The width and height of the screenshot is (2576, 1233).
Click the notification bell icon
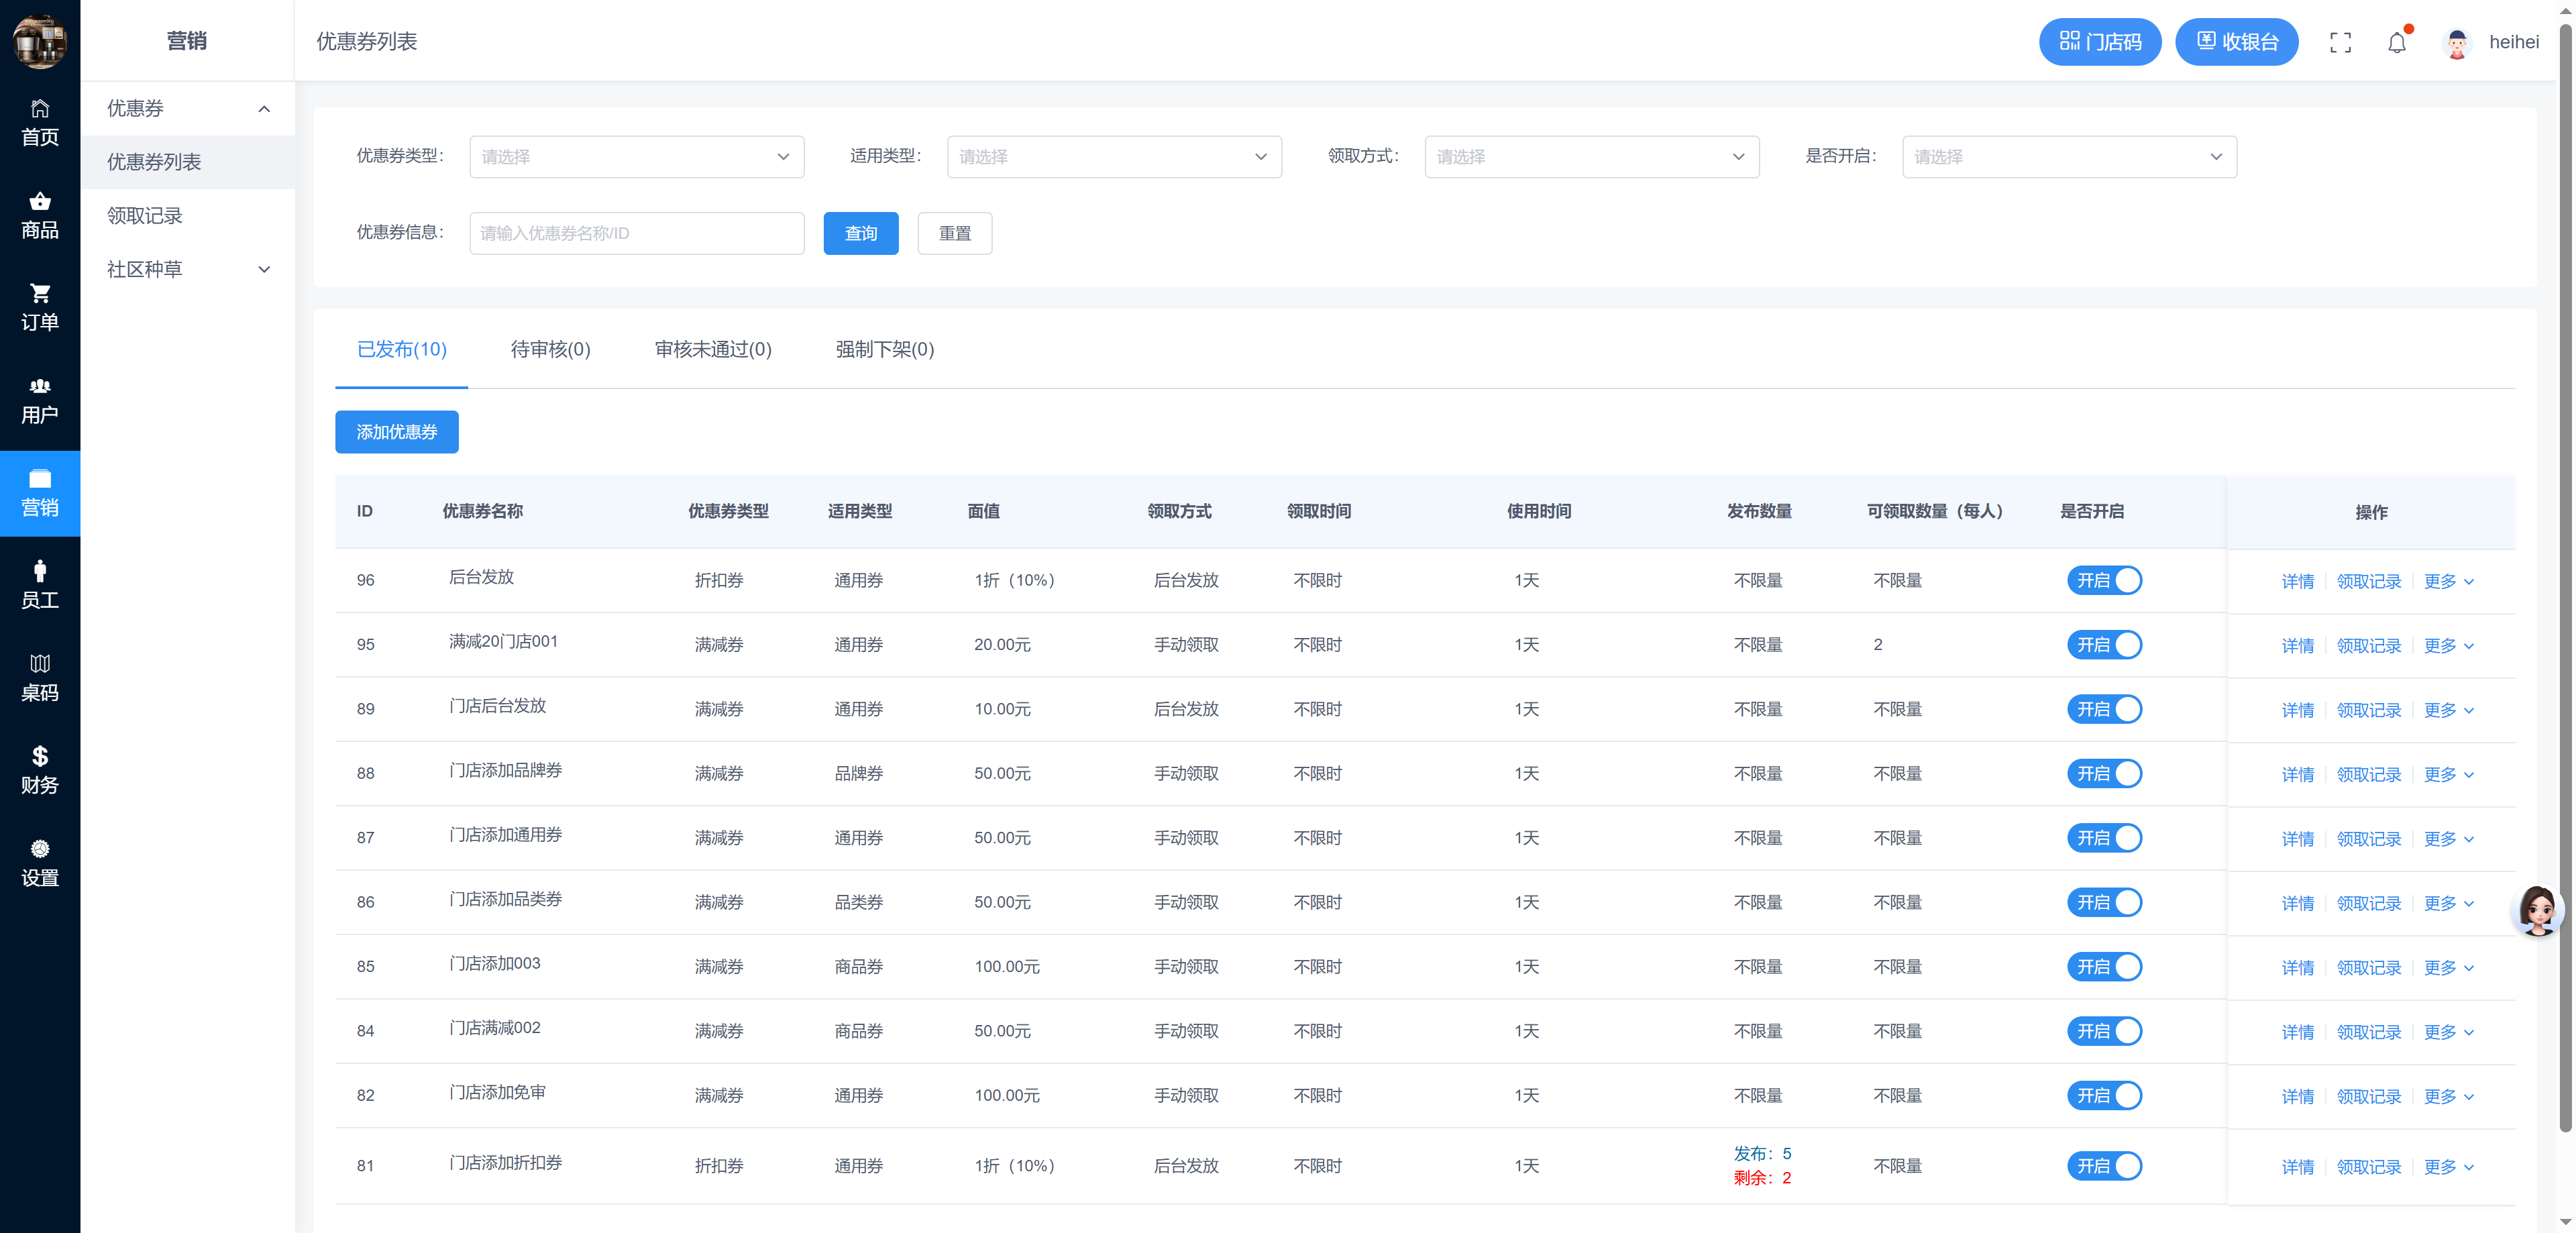tap(2396, 42)
